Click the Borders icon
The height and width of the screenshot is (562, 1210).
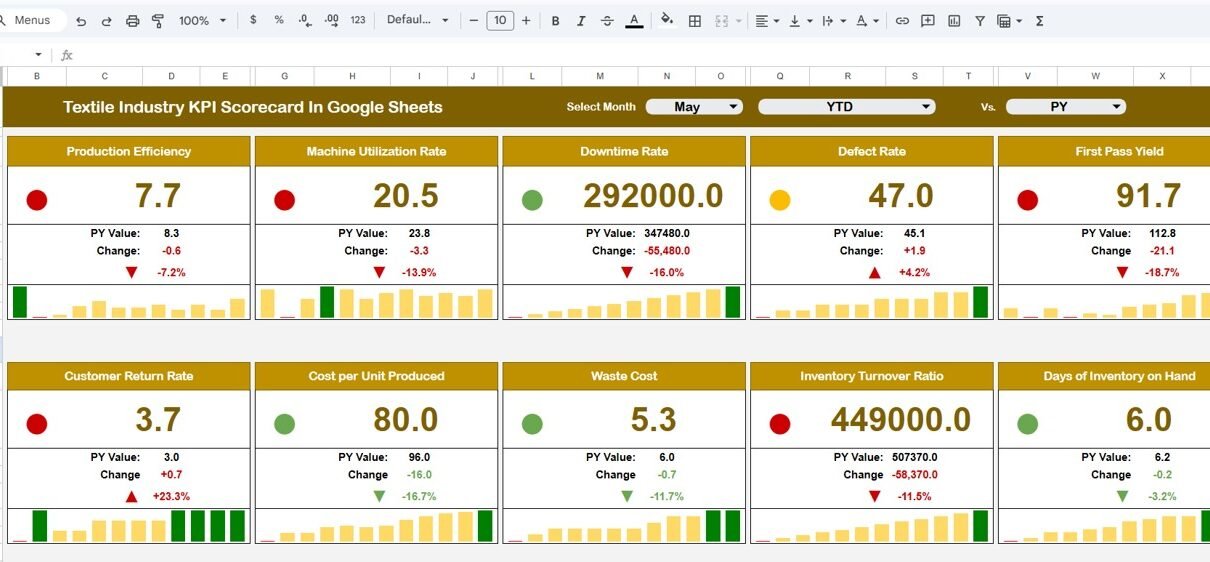695,21
